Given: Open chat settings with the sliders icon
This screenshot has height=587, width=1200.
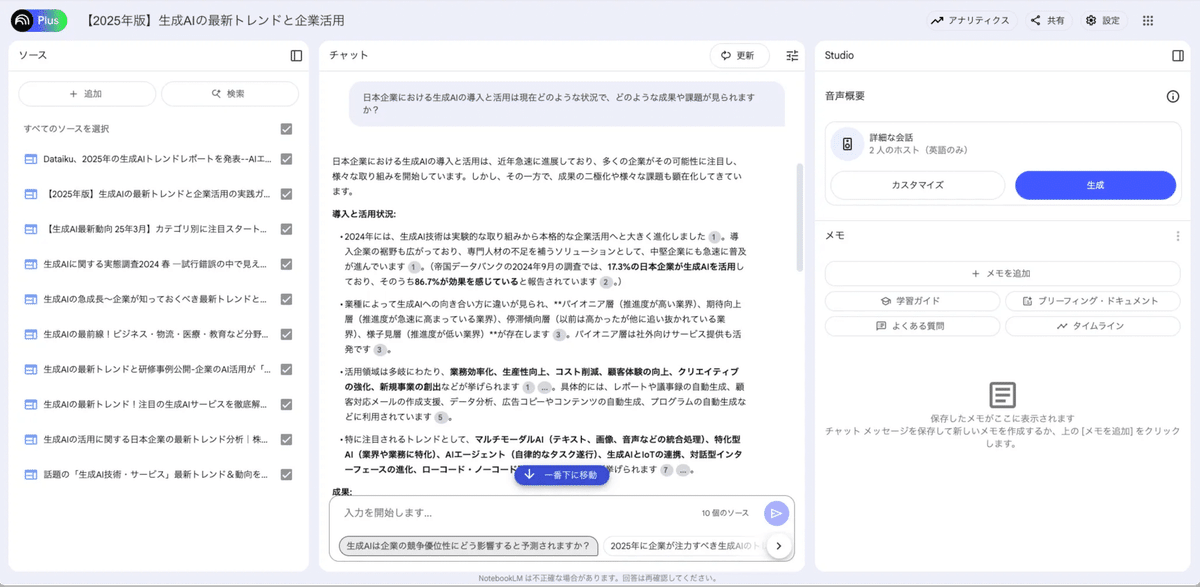Looking at the screenshot, I should [791, 56].
